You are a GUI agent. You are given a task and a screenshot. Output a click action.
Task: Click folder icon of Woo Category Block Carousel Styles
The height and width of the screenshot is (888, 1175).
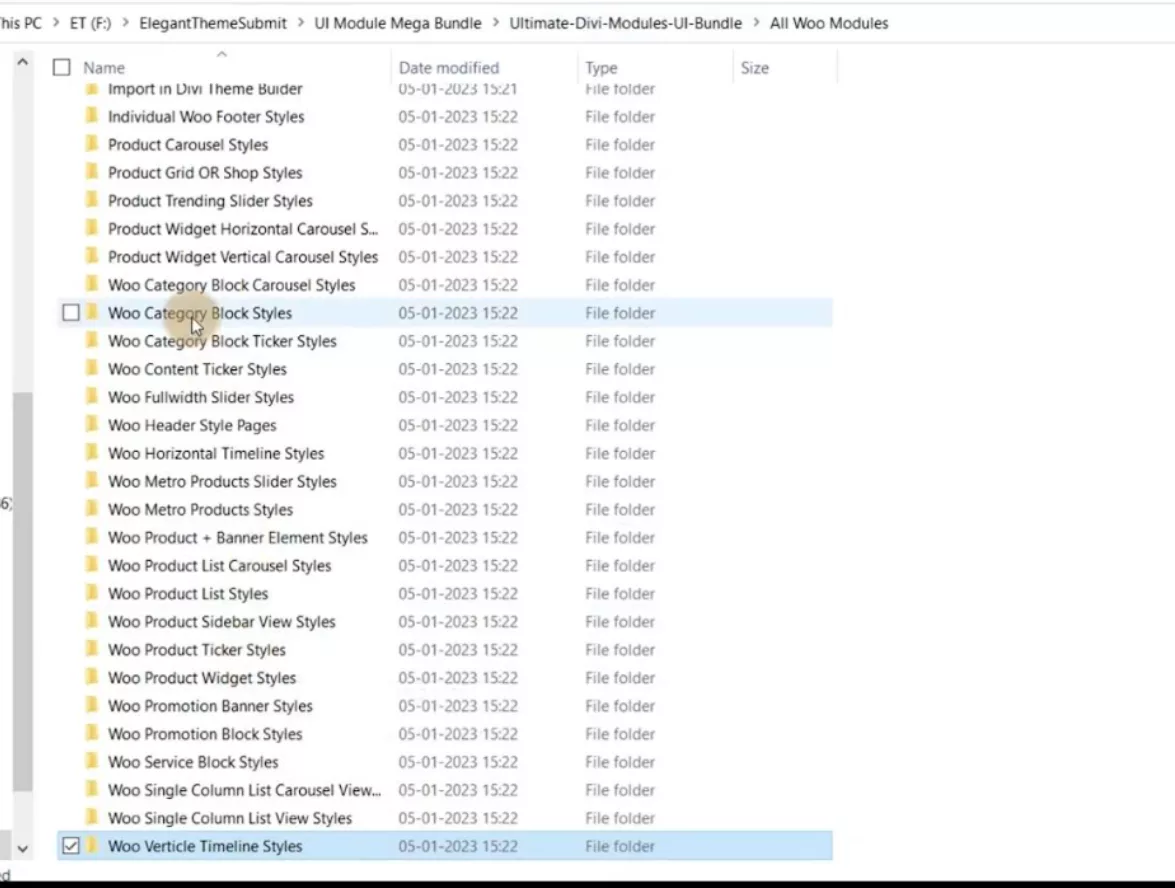point(92,285)
